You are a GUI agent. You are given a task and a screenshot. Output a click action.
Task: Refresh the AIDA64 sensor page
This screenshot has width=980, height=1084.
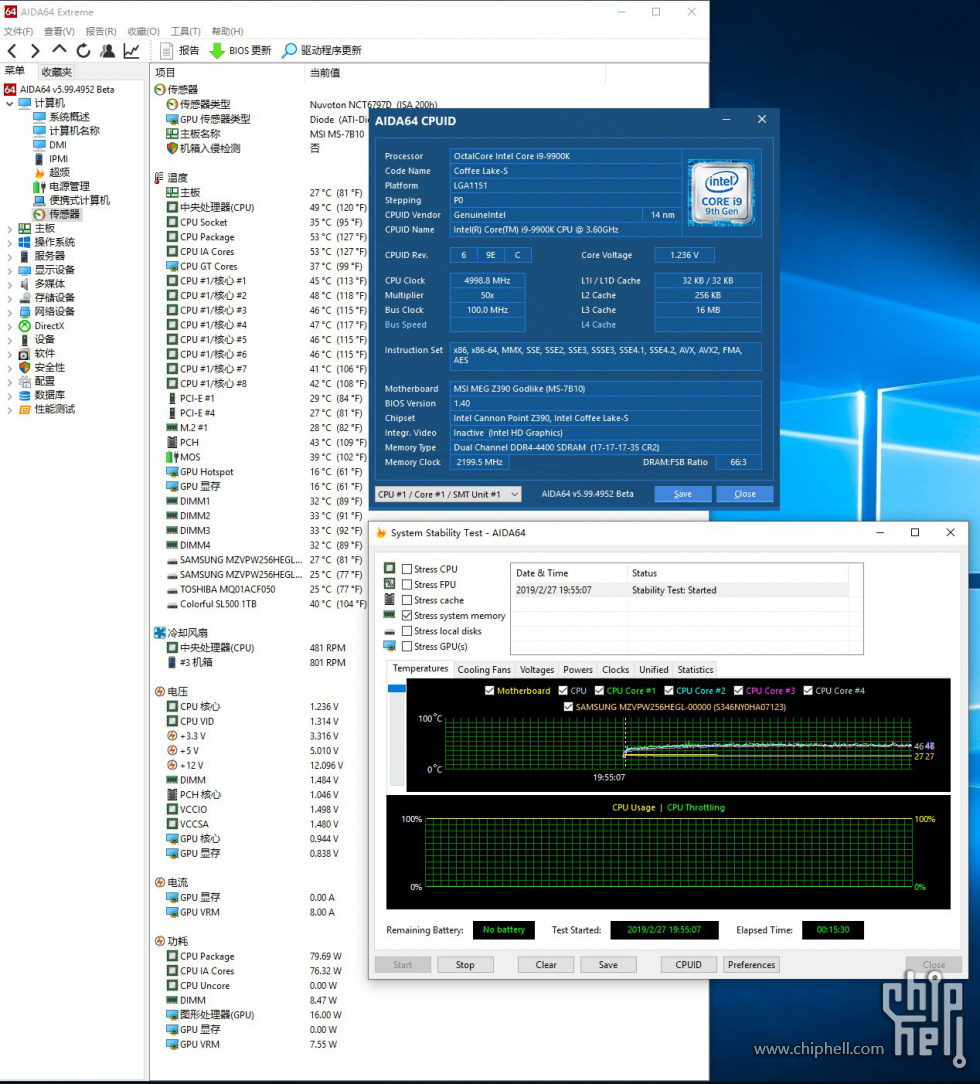point(84,50)
